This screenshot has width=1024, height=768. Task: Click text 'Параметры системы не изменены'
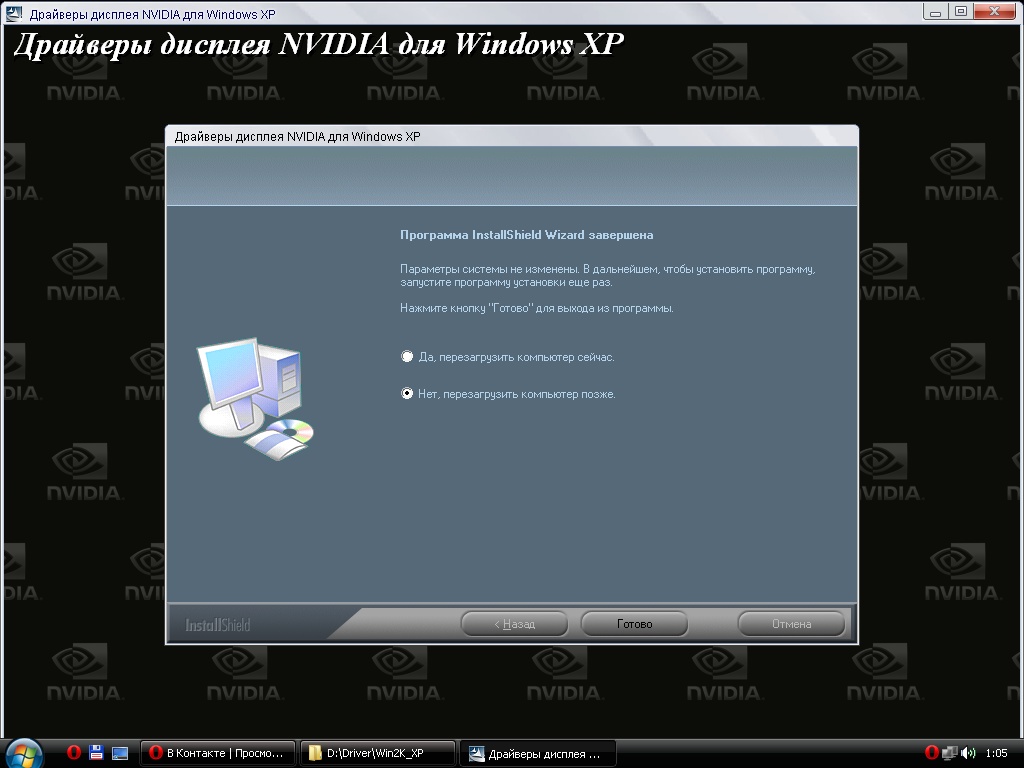(489, 269)
